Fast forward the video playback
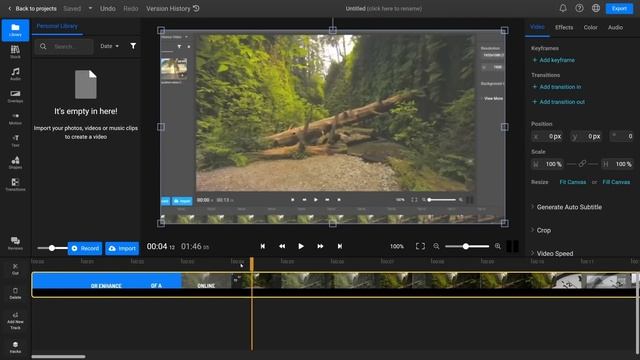Screen dimensions: 640x360 pos(320,246)
